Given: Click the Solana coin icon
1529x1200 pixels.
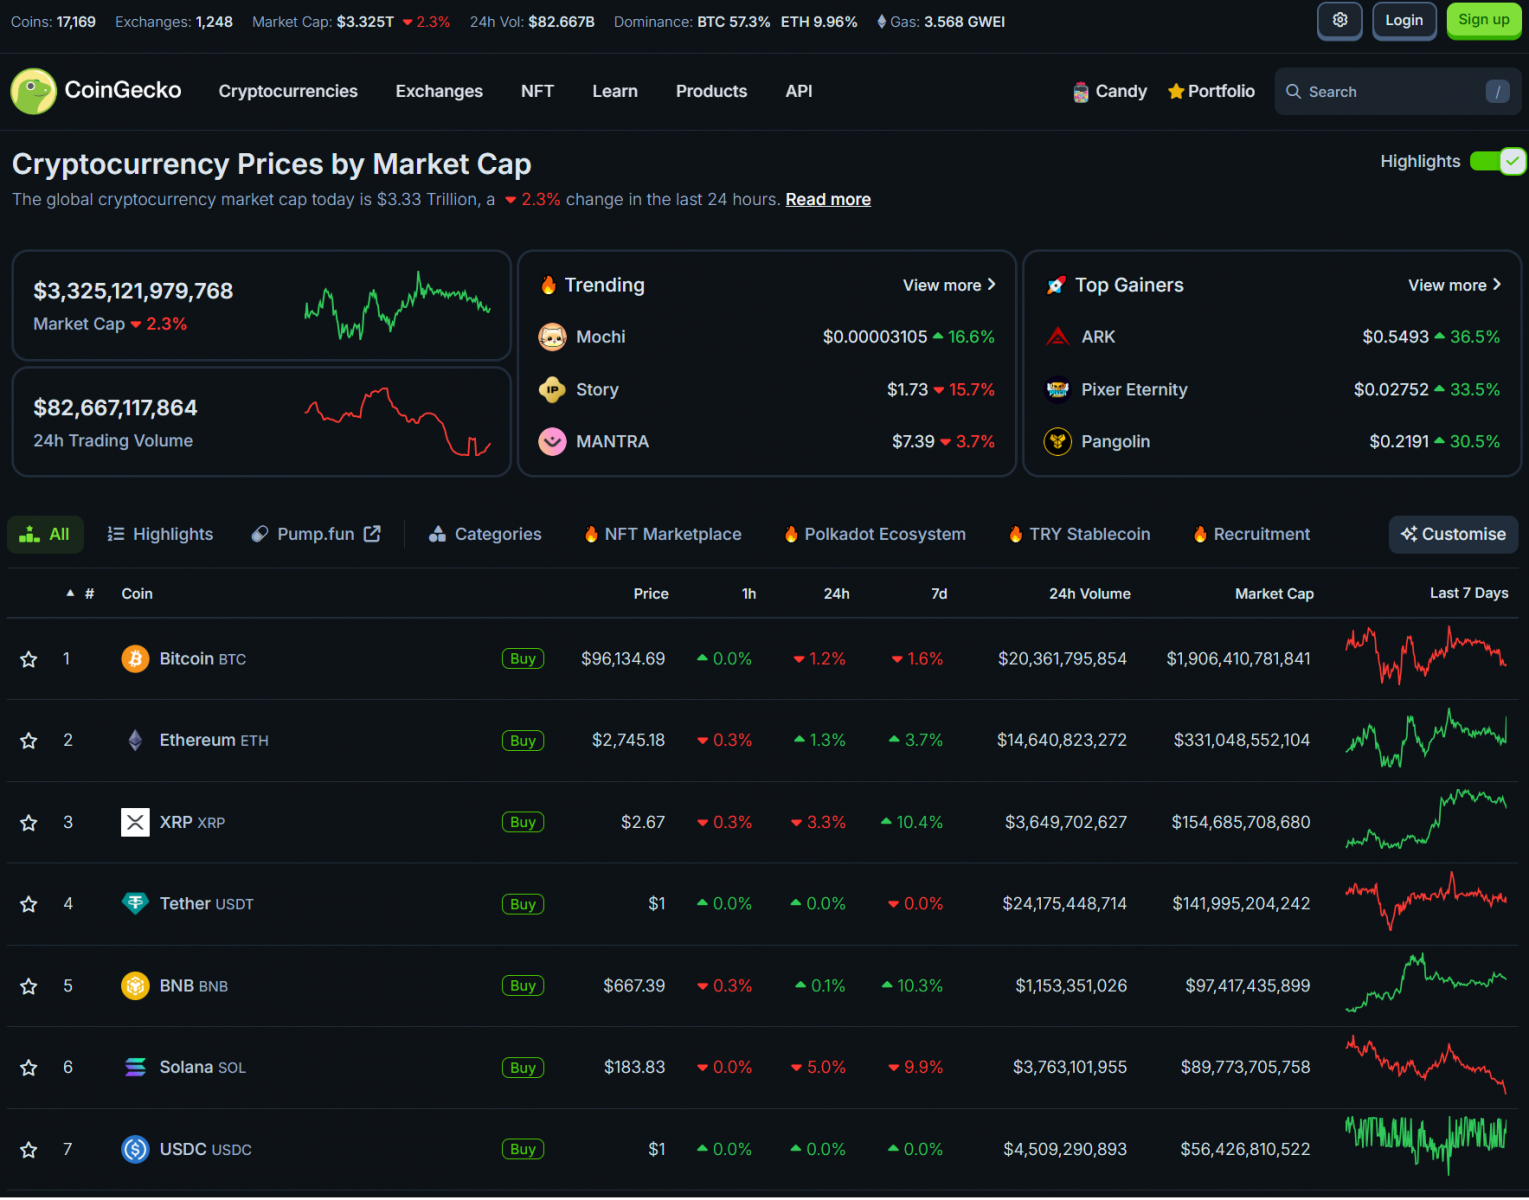Looking at the screenshot, I should click(135, 1068).
